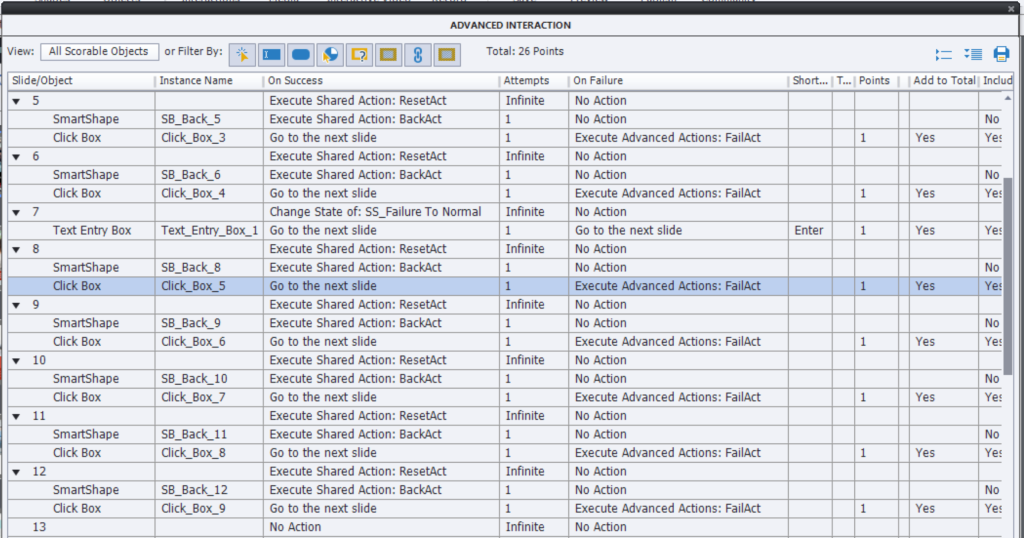Collapse the slide 5 group
Image resolution: width=1024 pixels, height=538 pixels.
point(16,101)
